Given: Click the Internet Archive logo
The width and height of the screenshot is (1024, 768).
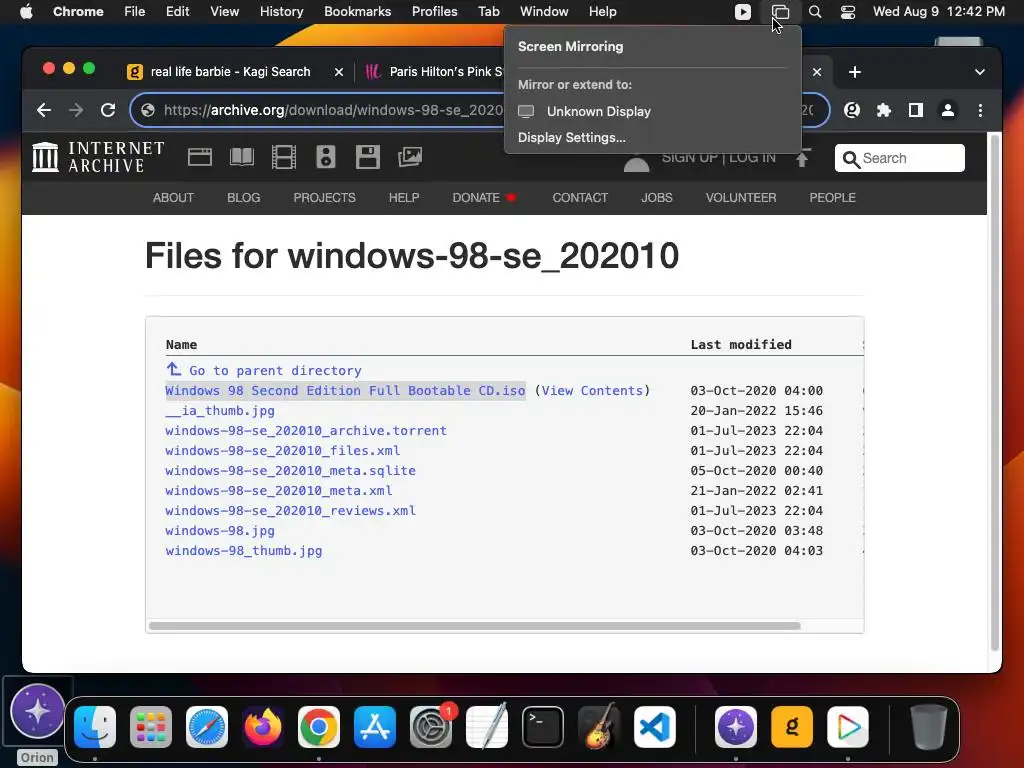Looking at the screenshot, I should coord(99,157).
